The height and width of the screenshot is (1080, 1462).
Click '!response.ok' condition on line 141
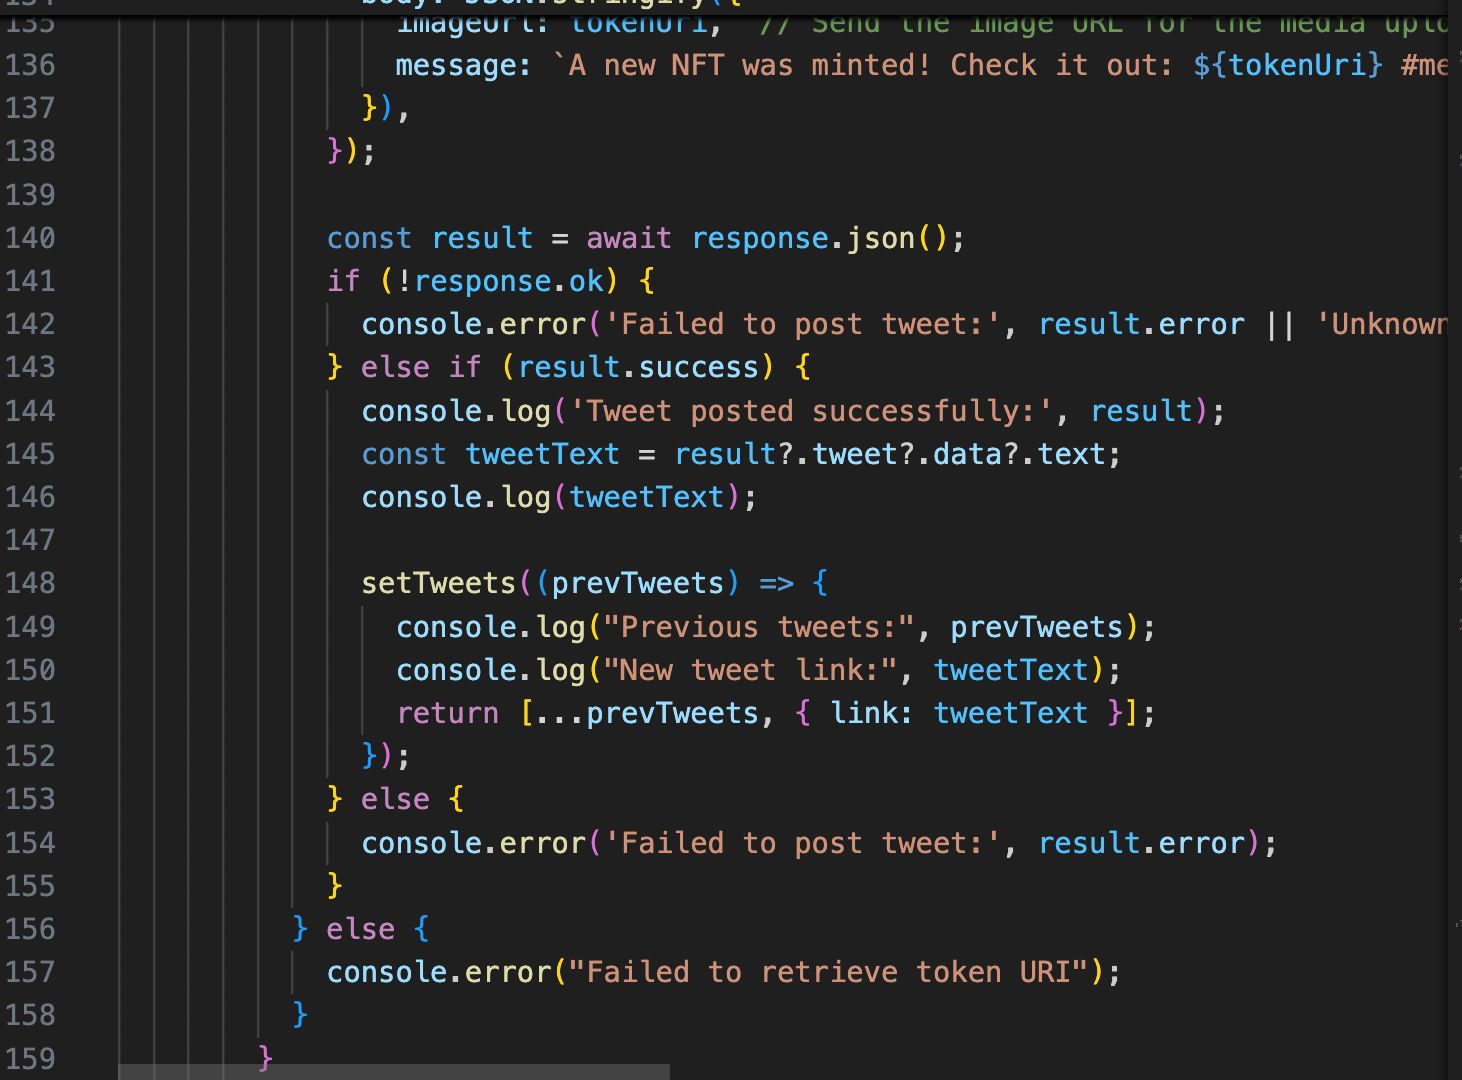tap(501, 281)
